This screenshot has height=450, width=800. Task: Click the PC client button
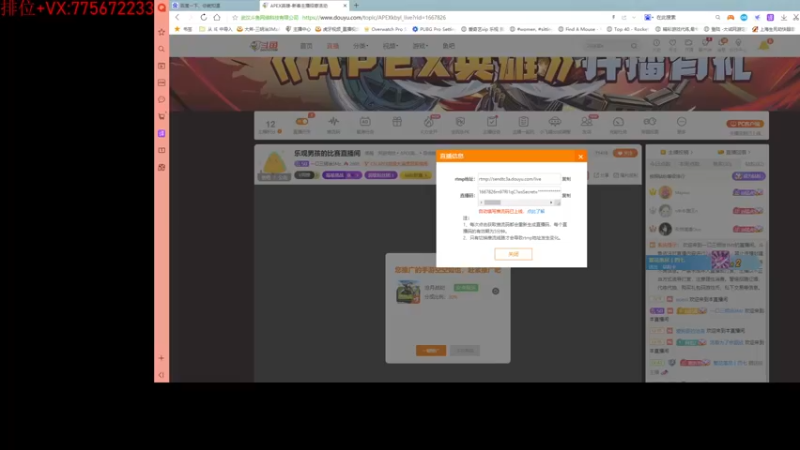coord(745,123)
